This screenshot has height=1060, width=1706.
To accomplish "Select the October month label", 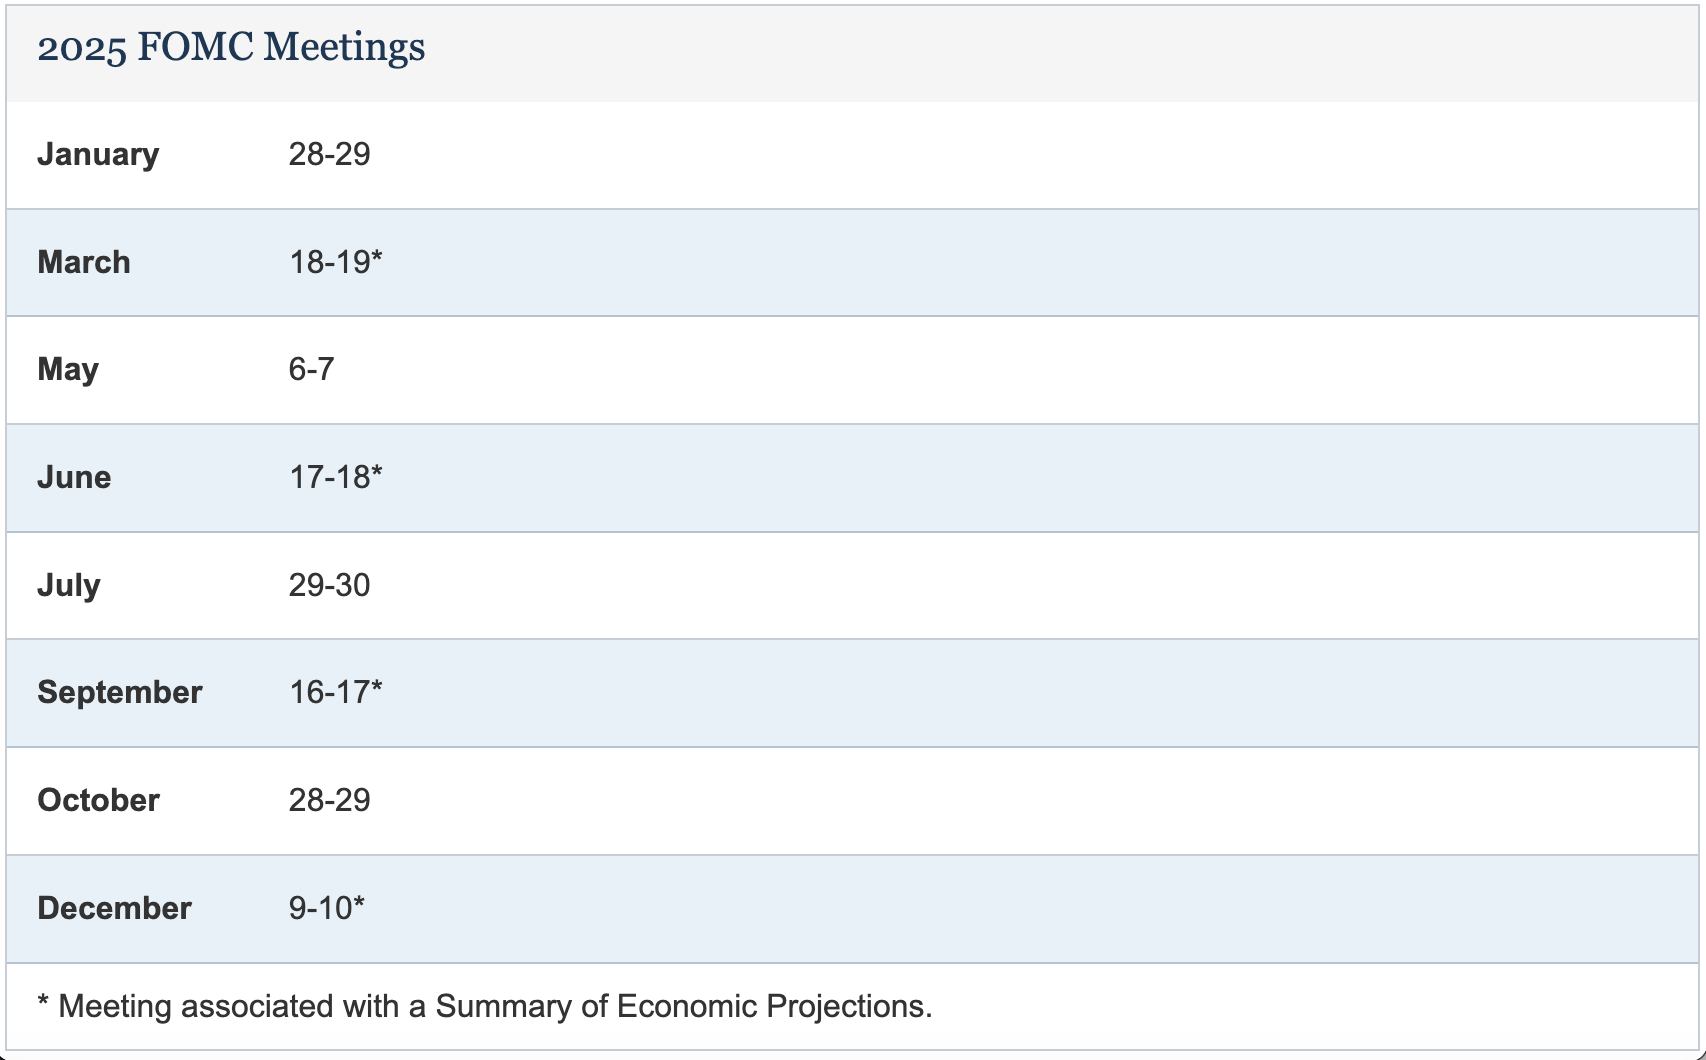I will coord(98,800).
